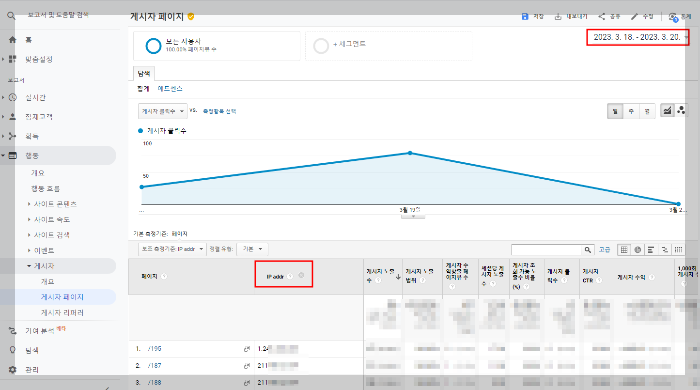Viewport: 700px width, 390px height.
Task: Click the add Segment (+세그먼트) placeholder
Action: pyautogui.click(x=388, y=46)
